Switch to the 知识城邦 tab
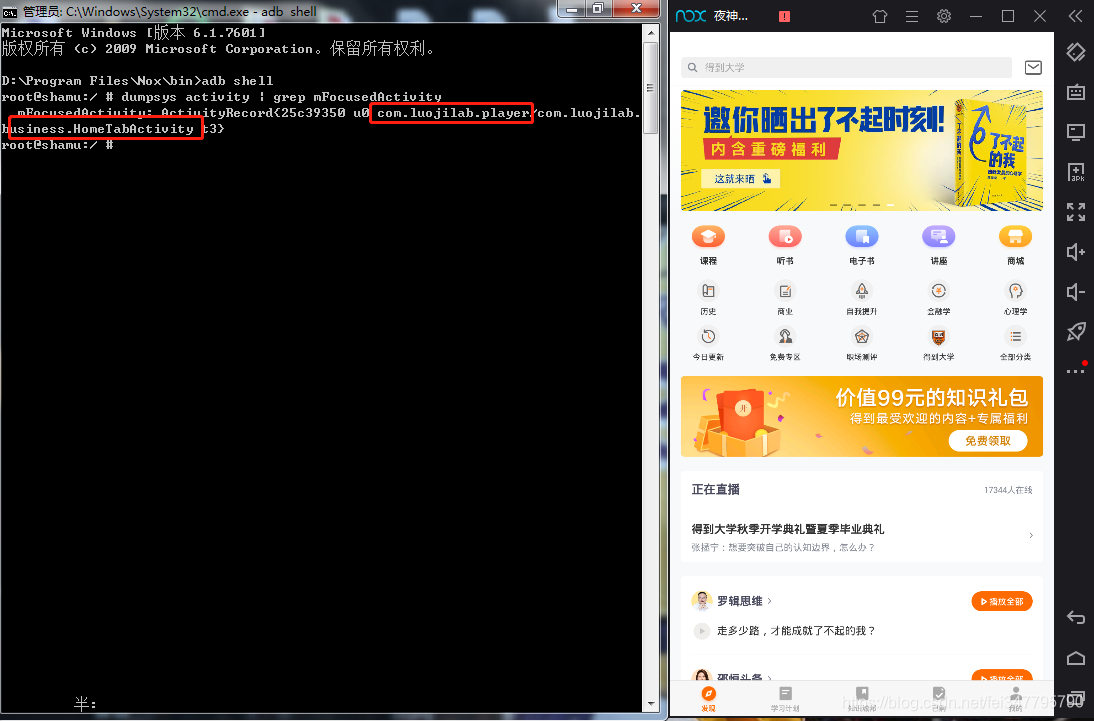The image size is (1094, 721). [862, 699]
